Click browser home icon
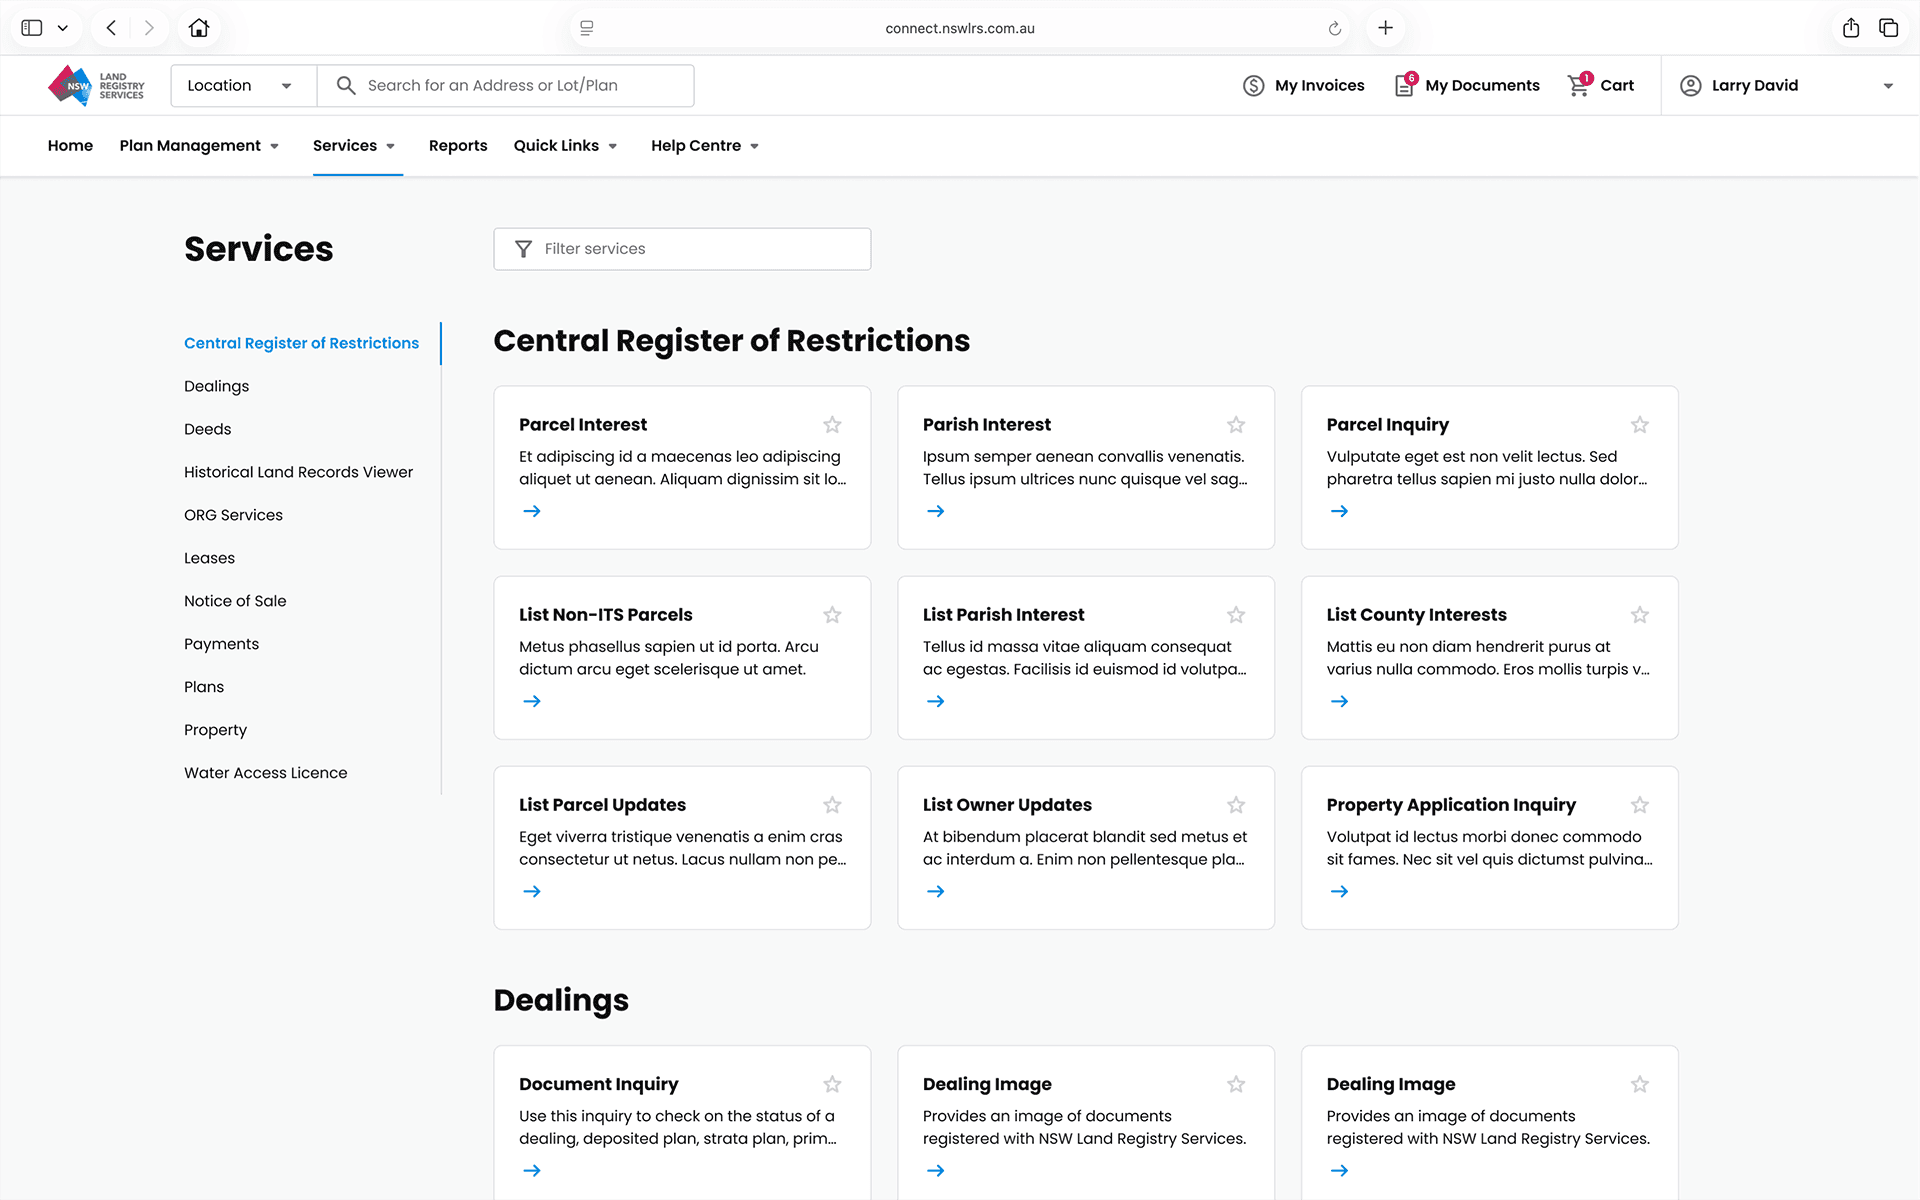Viewport: 1920px width, 1200px height. (199, 28)
